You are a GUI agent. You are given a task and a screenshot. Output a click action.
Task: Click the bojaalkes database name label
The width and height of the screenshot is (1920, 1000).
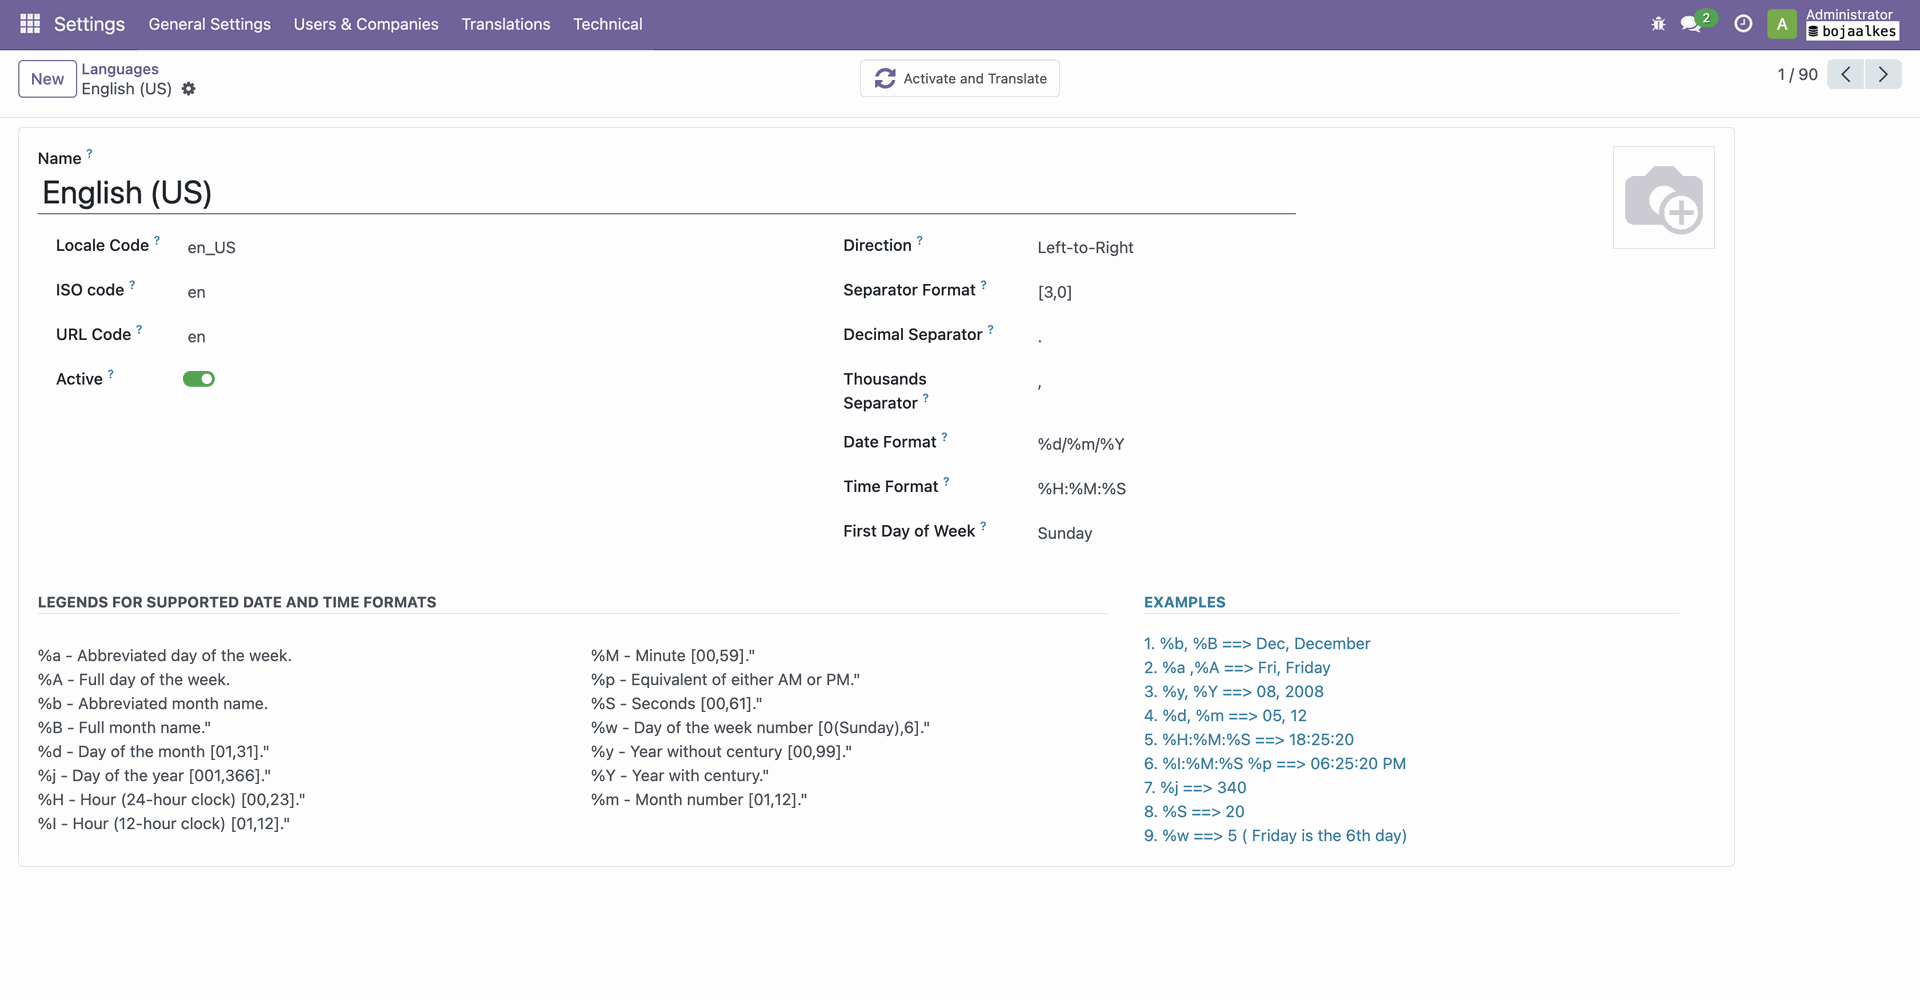[1853, 32]
